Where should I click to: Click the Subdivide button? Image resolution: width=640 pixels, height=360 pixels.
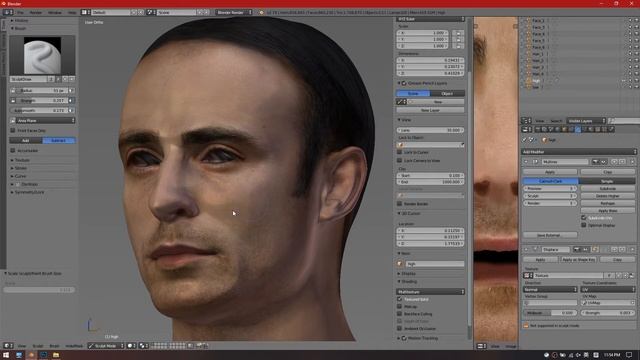coord(608,189)
